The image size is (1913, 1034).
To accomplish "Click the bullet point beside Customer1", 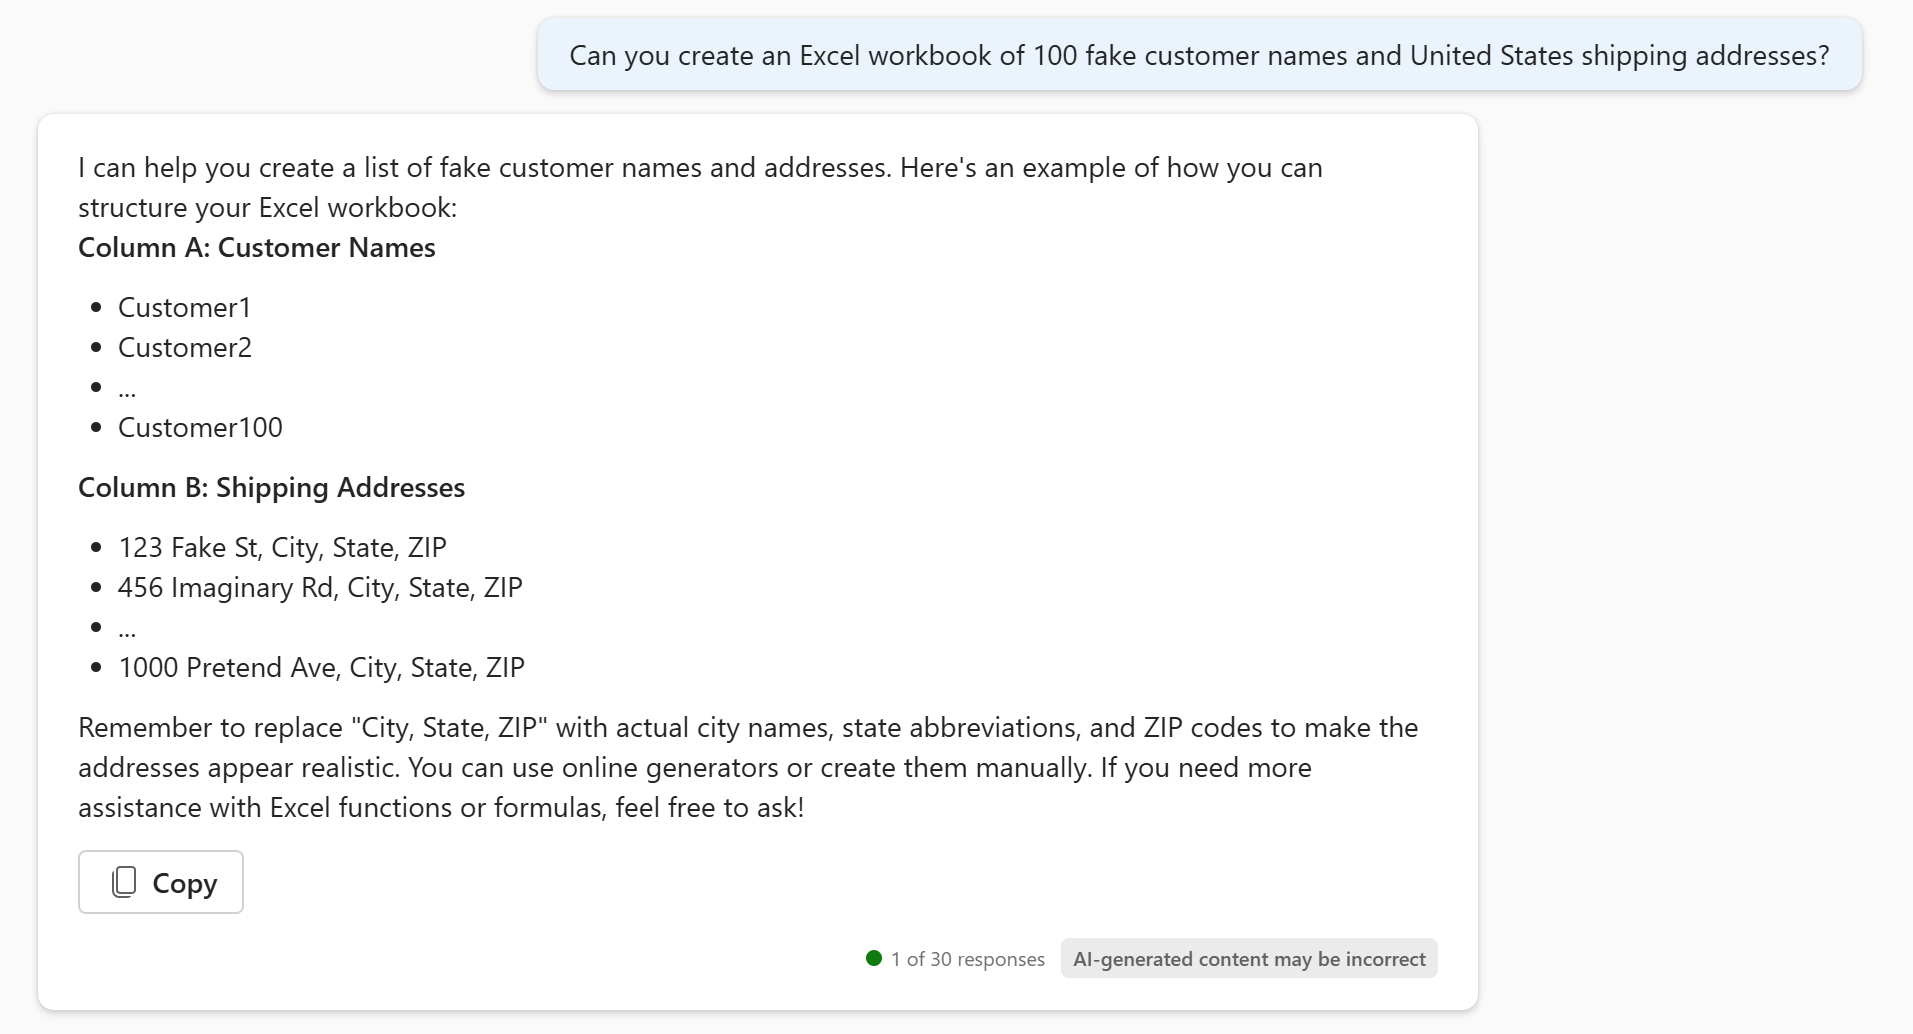I will [96, 308].
